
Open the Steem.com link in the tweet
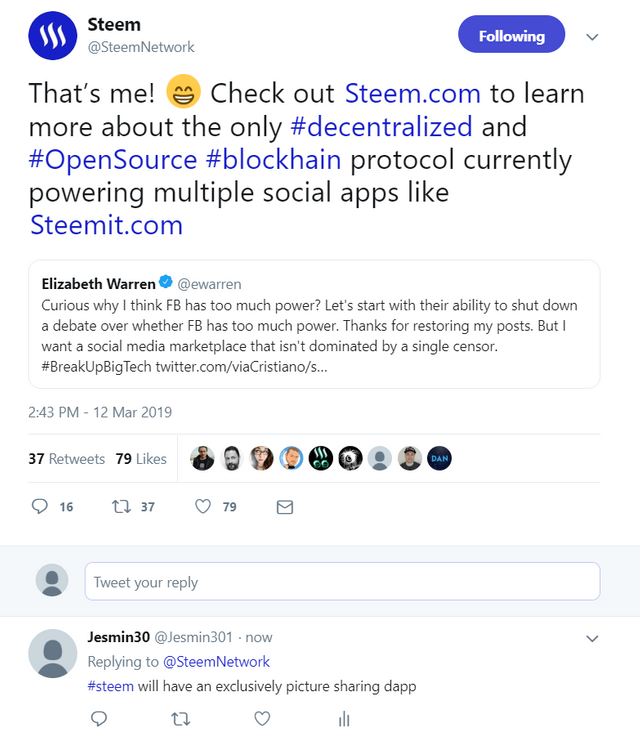pyautogui.click(x=413, y=93)
